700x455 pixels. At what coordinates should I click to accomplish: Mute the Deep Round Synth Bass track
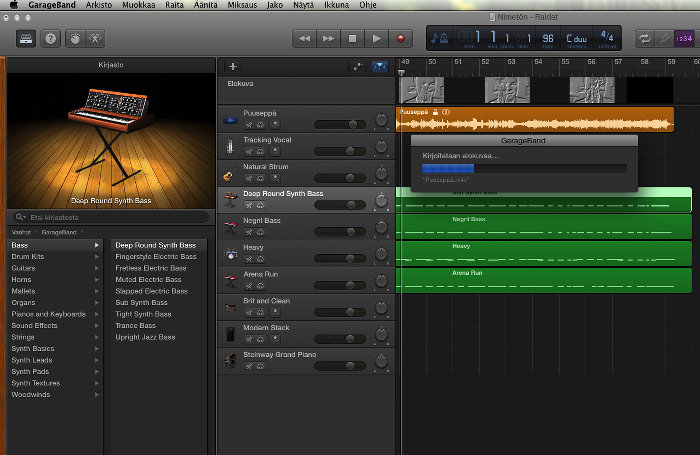(x=249, y=205)
